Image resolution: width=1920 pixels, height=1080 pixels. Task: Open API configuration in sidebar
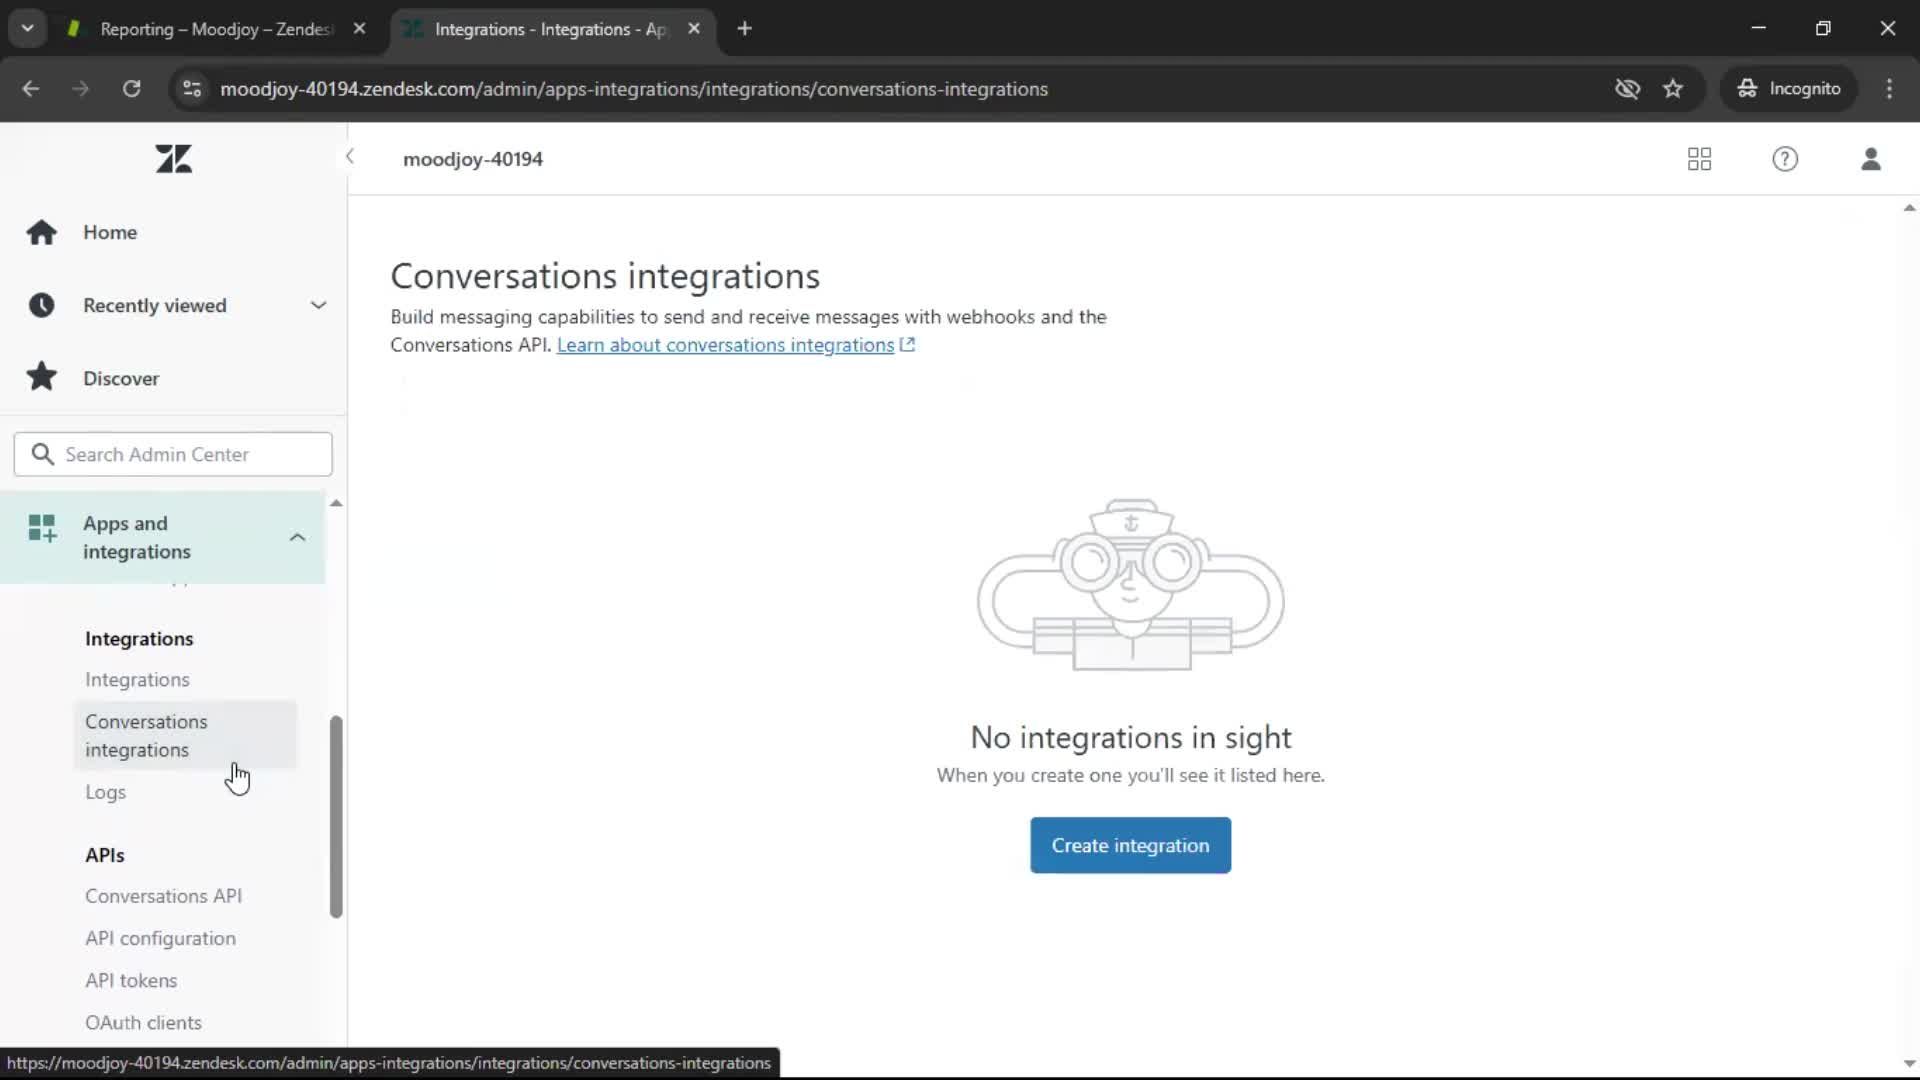tap(160, 938)
